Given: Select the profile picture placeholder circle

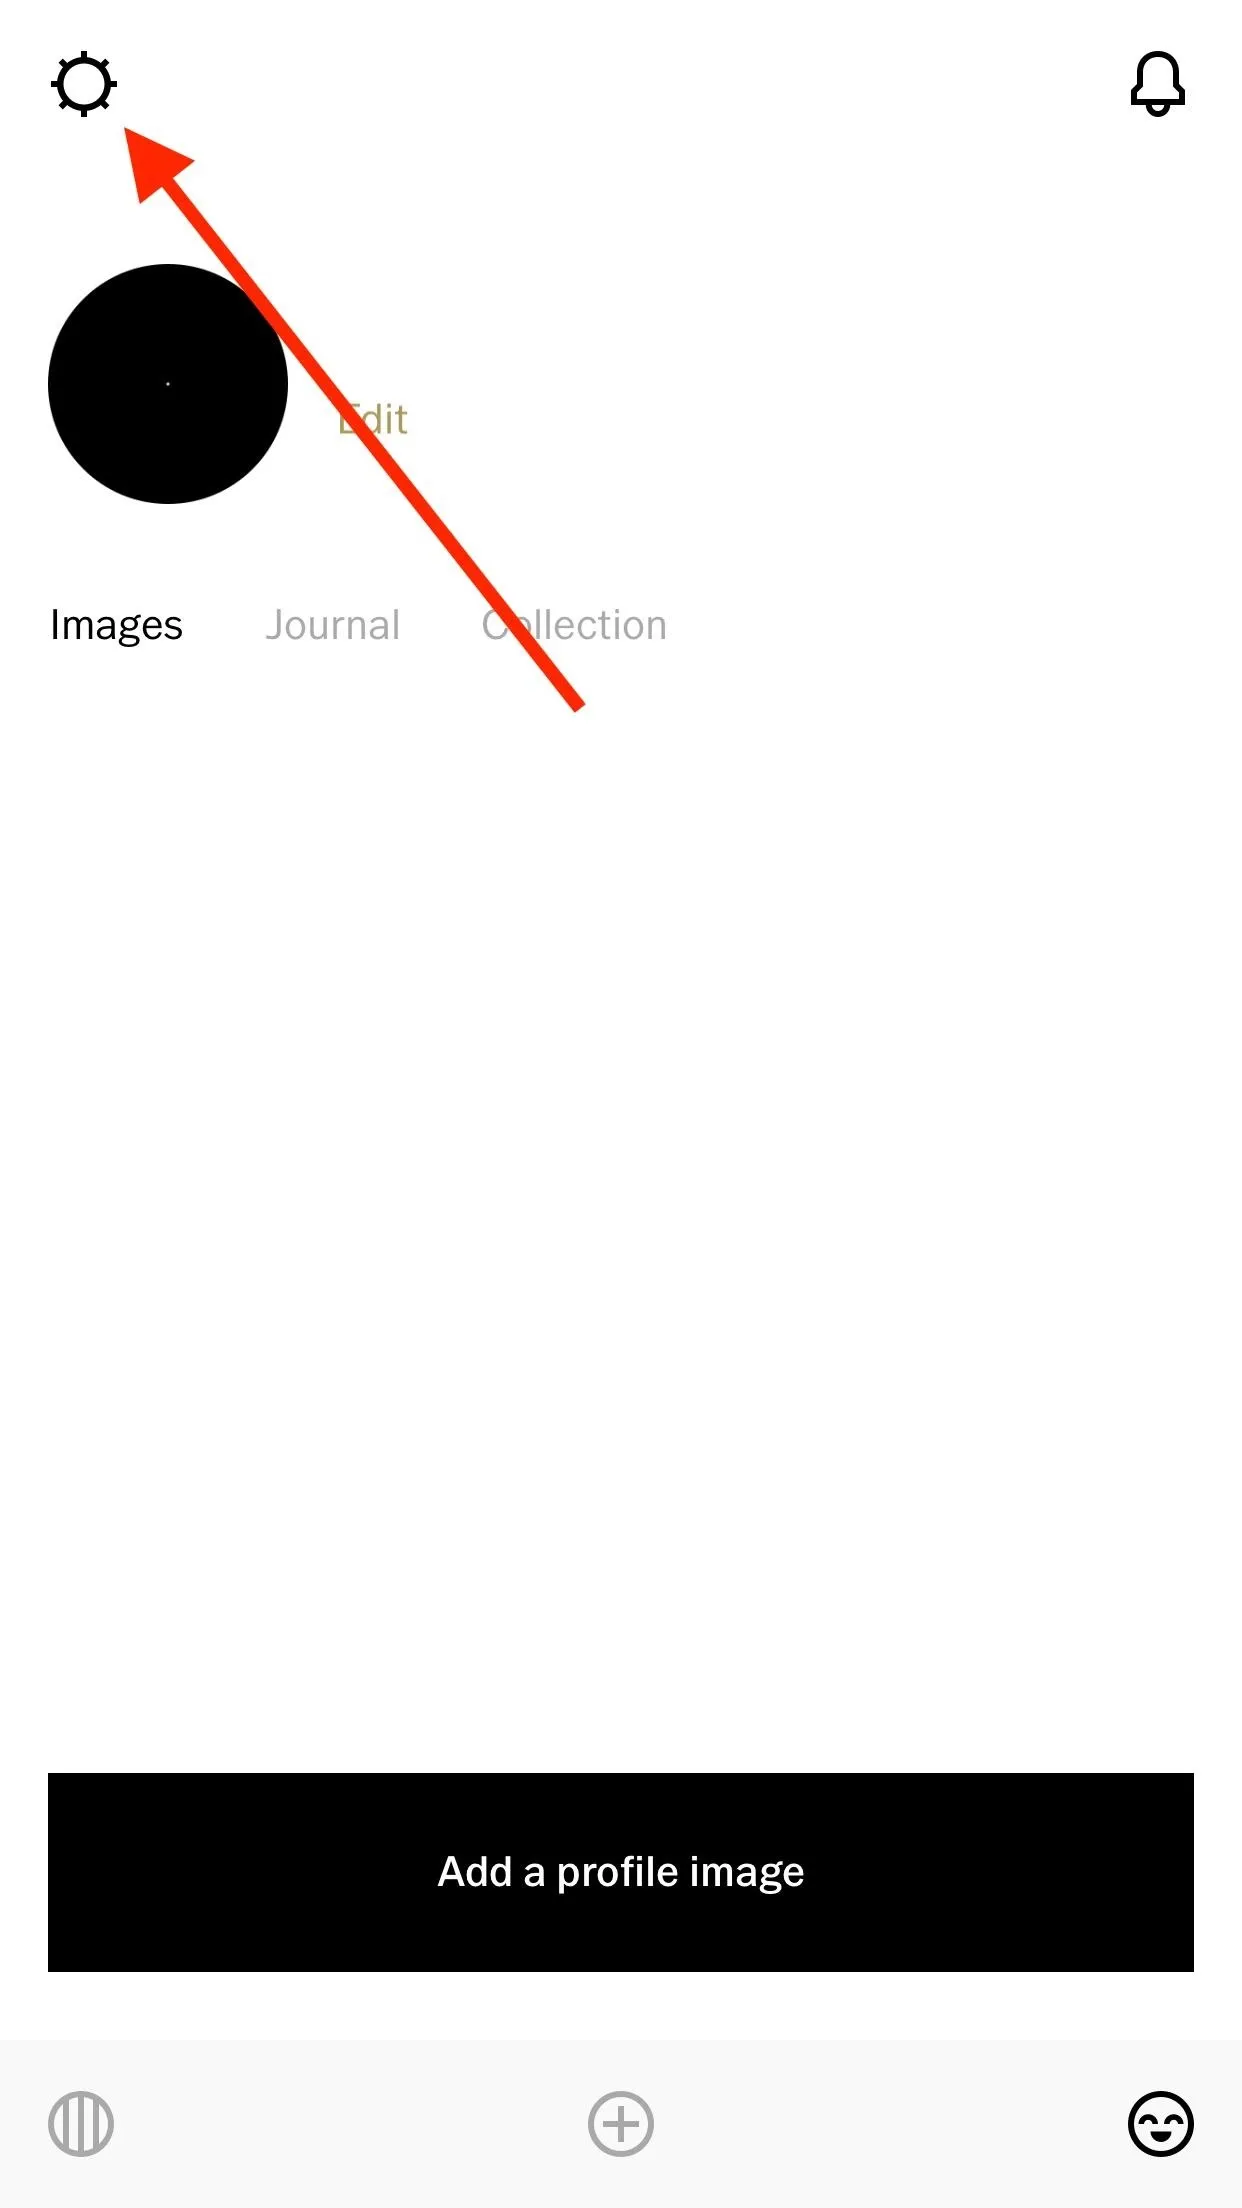Looking at the screenshot, I should click(x=168, y=384).
